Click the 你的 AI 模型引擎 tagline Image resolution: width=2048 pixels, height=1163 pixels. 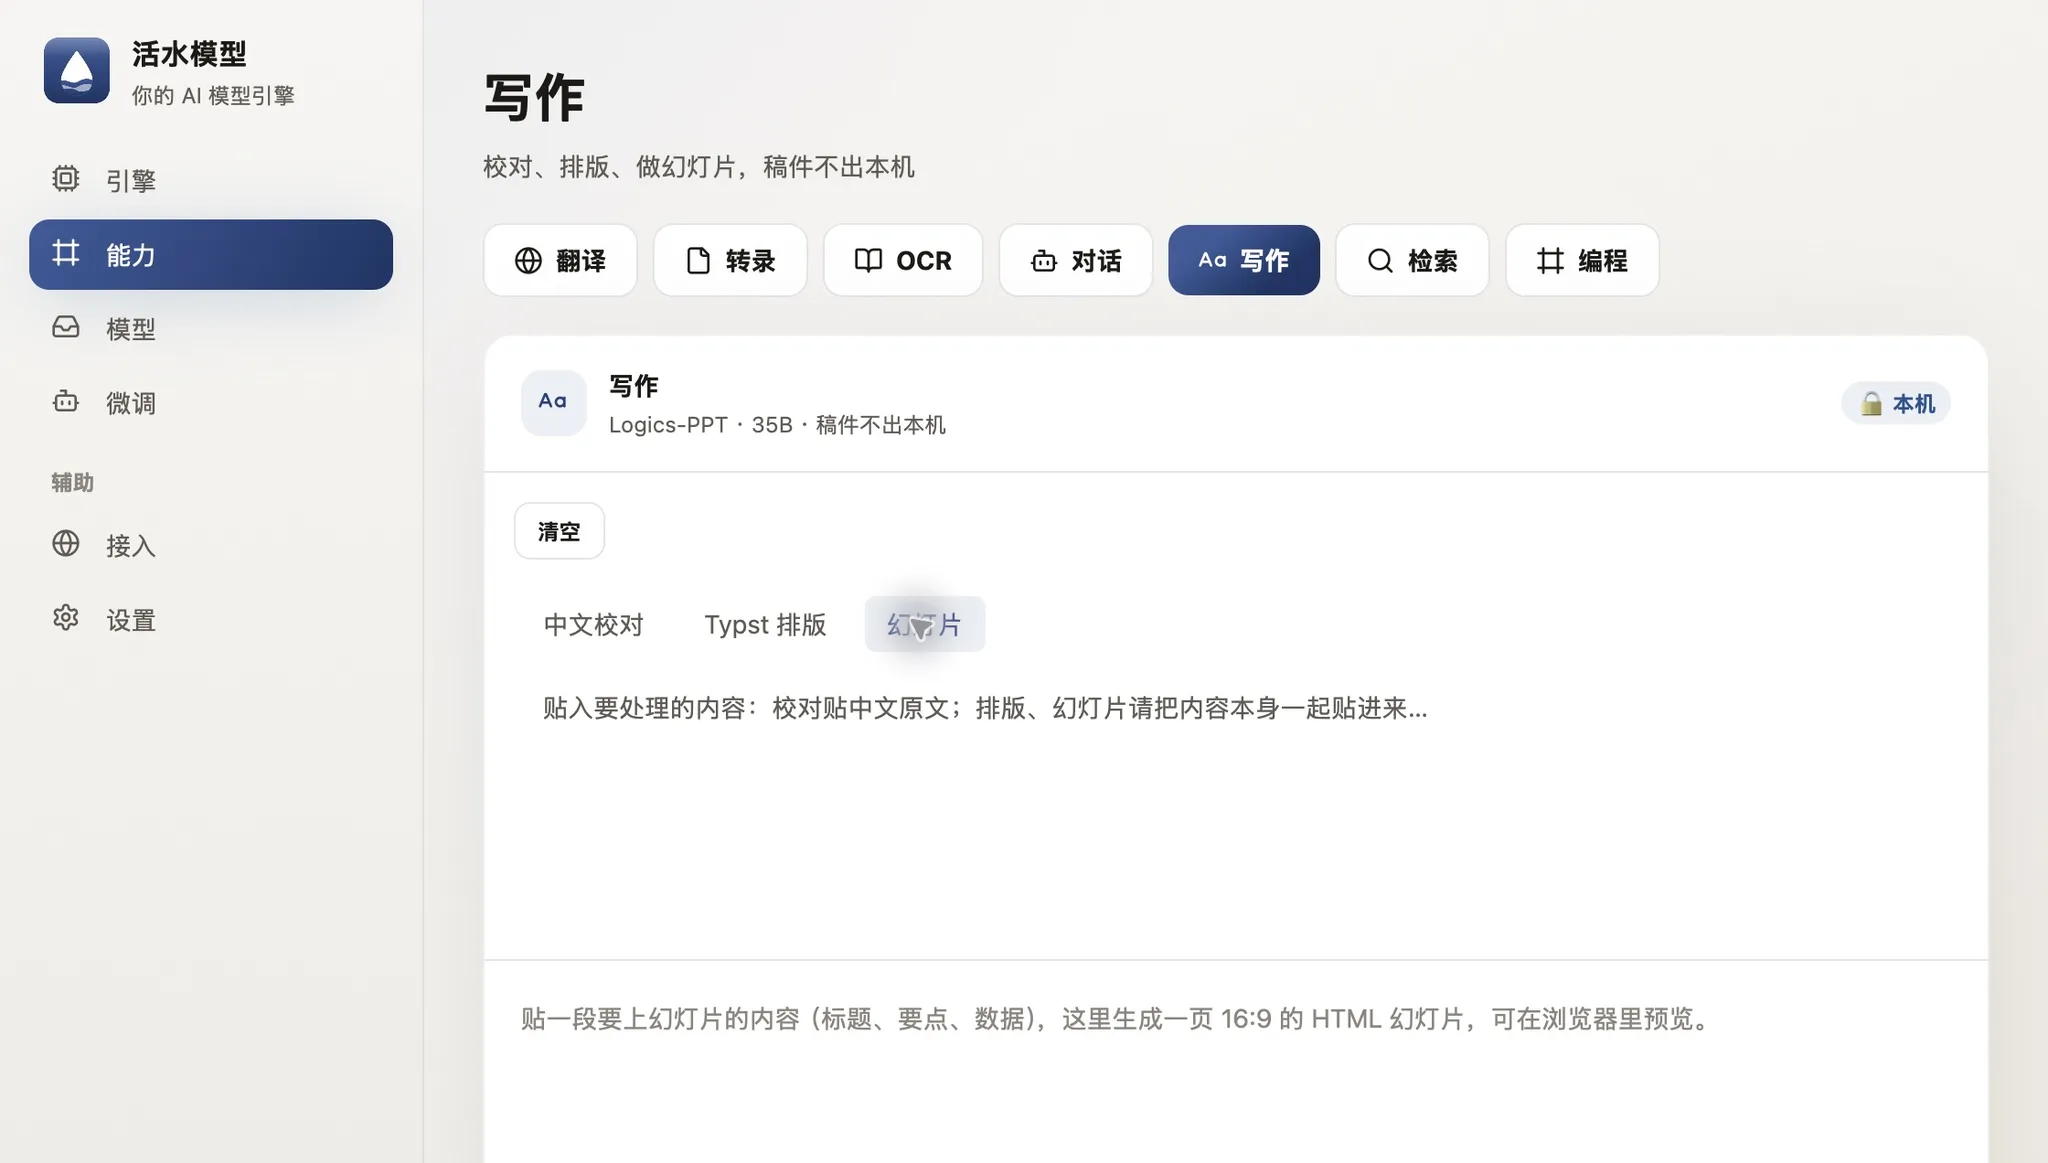[213, 95]
